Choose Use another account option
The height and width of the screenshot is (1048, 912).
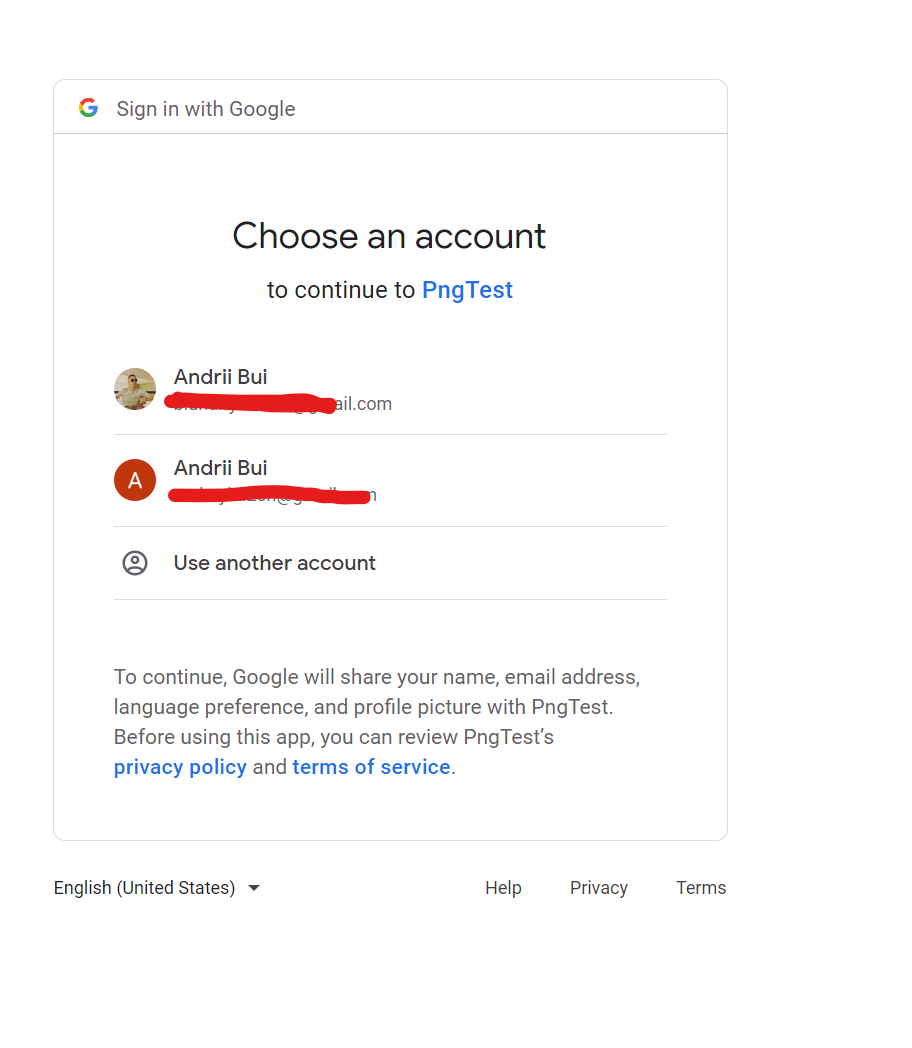click(x=390, y=563)
